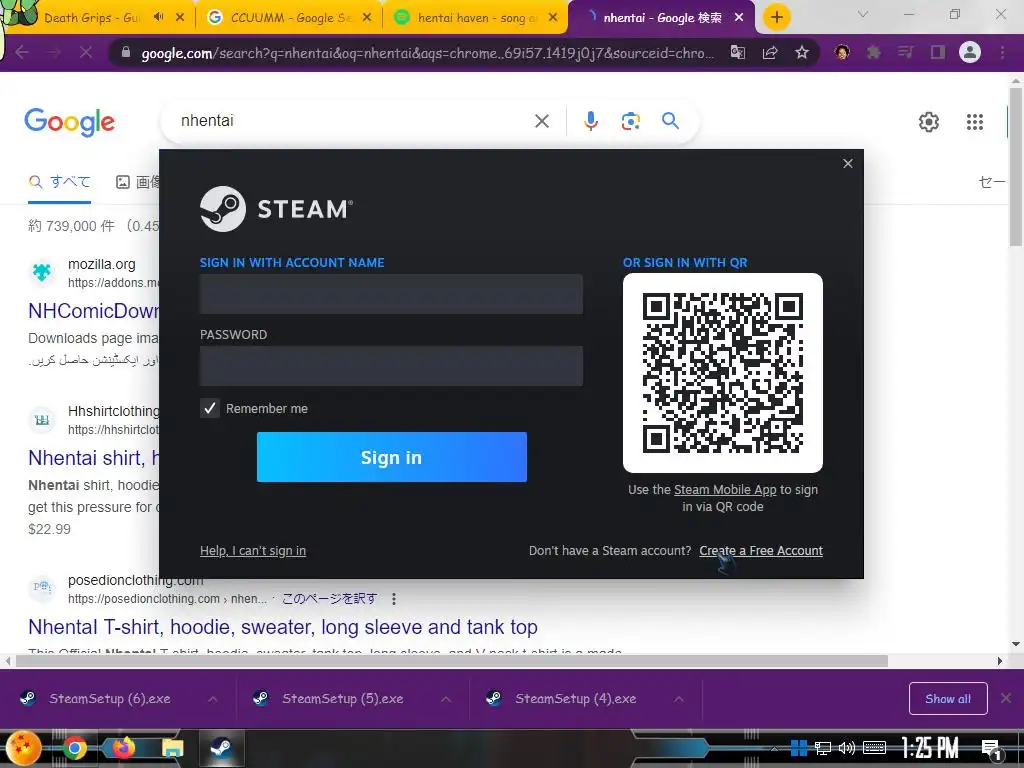Stop loading the page with X button
This screenshot has height=768, width=1024.
(x=86, y=52)
